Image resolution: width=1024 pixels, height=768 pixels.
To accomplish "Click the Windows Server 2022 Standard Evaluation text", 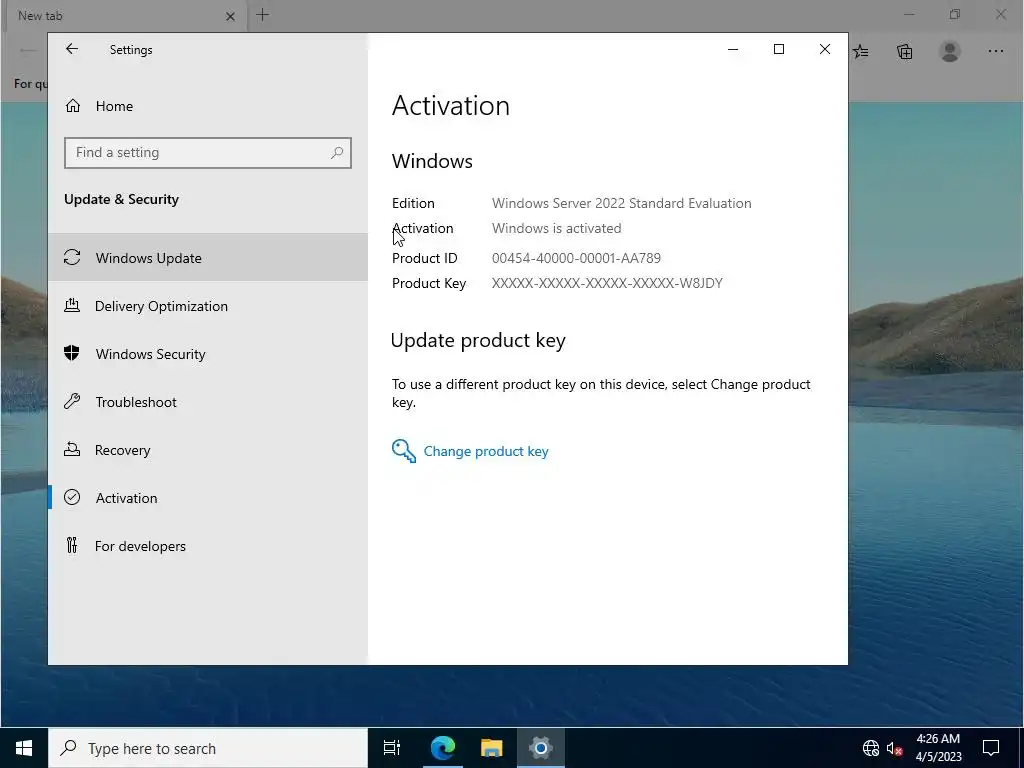I will pos(621,203).
